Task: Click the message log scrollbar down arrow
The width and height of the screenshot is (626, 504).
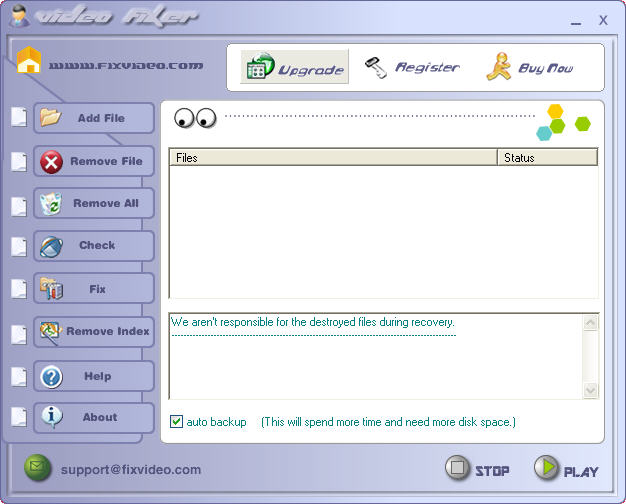Action: coord(590,391)
